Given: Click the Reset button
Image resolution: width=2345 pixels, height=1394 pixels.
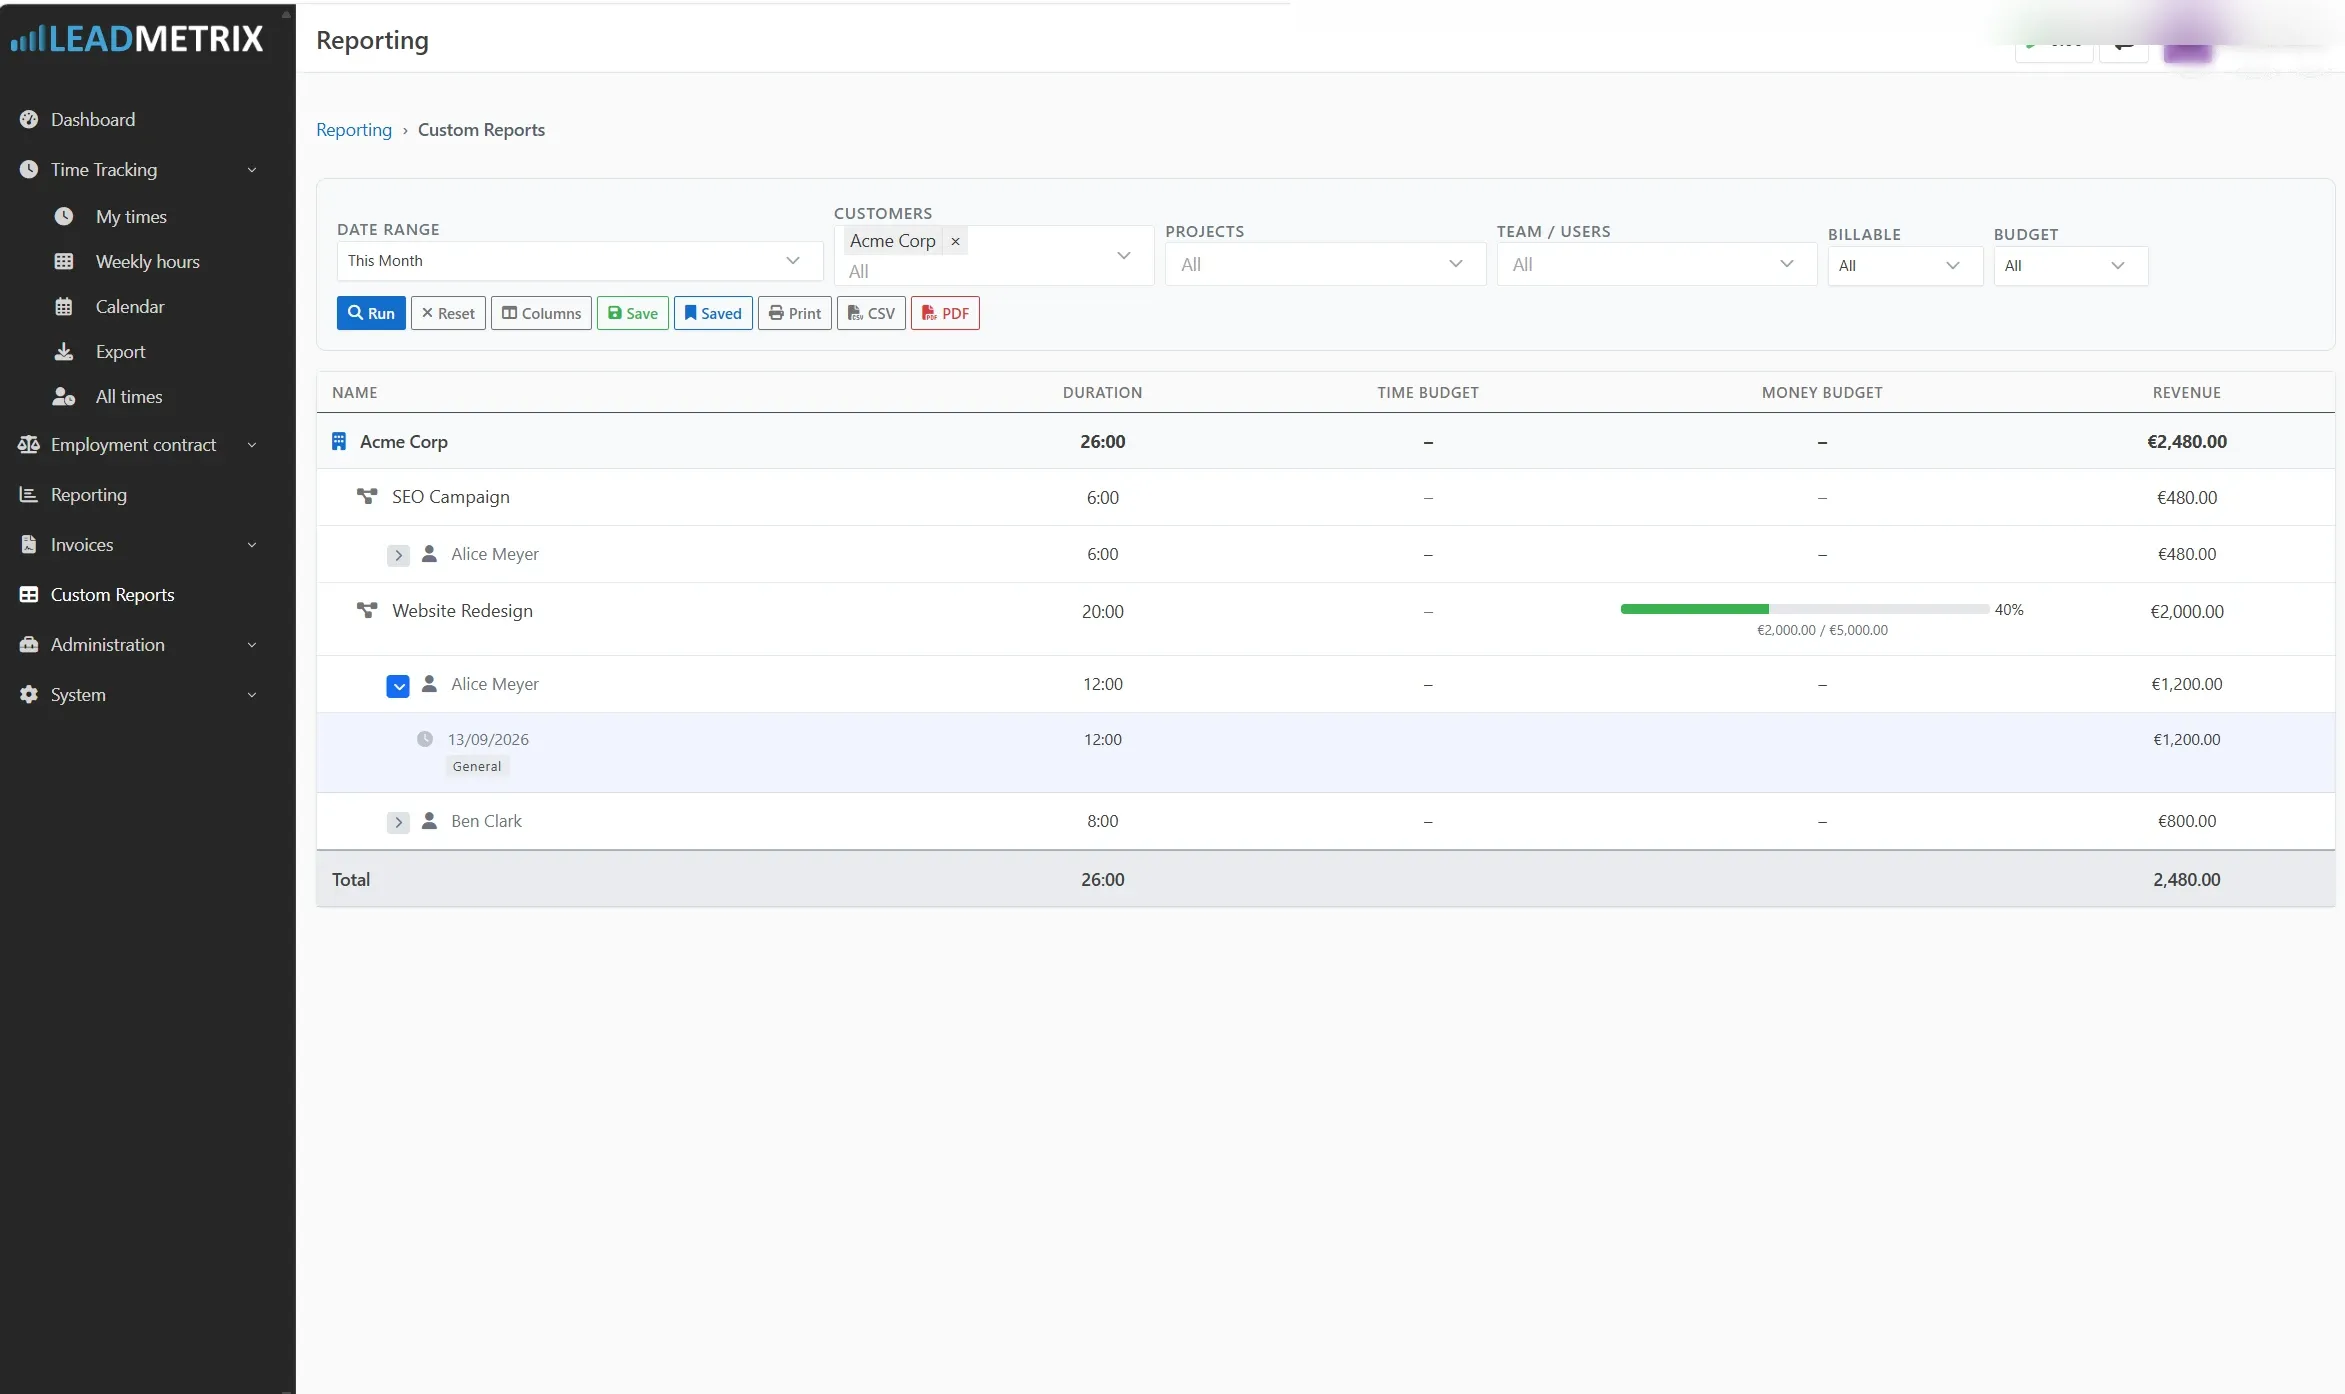Looking at the screenshot, I should [x=448, y=313].
